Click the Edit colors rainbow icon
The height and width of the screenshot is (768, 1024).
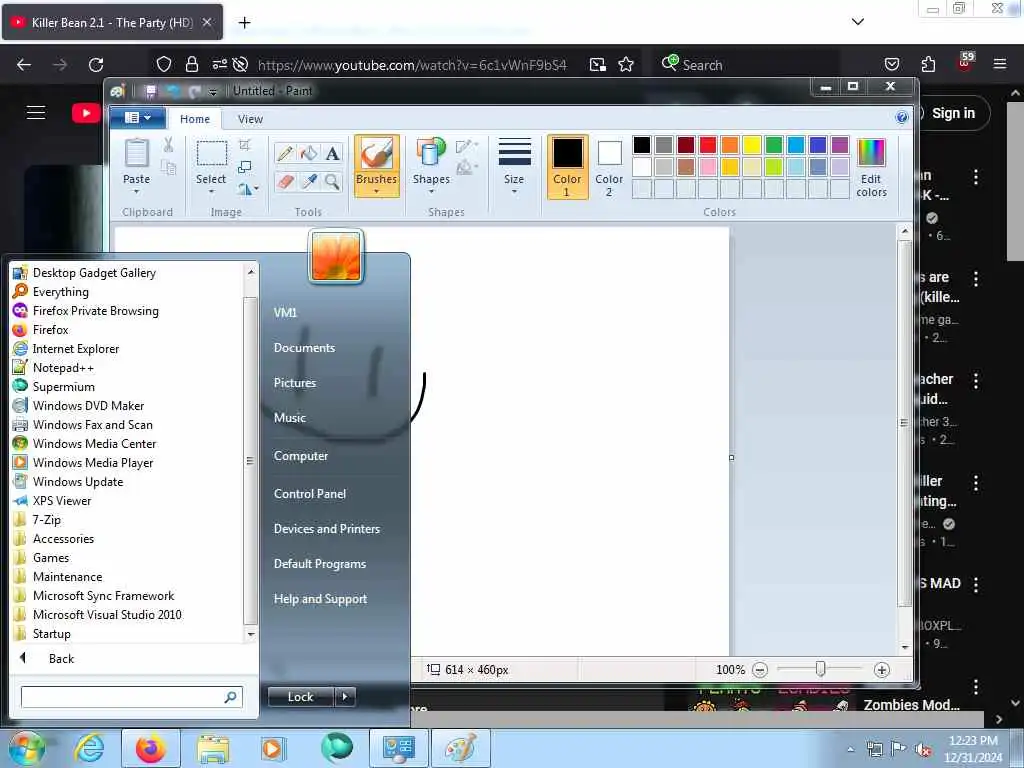click(871, 153)
